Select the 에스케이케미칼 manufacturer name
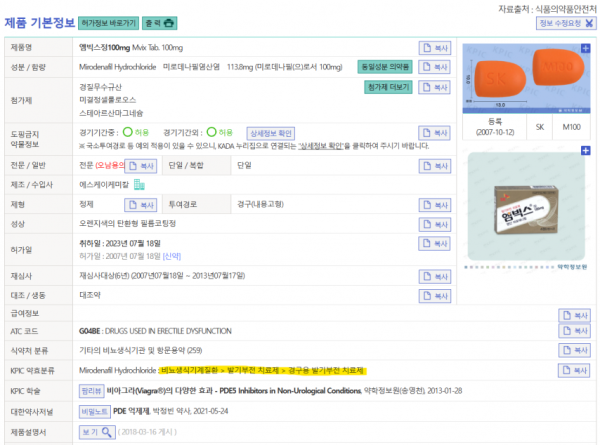The height and width of the screenshot is (445, 600). [x=104, y=185]
